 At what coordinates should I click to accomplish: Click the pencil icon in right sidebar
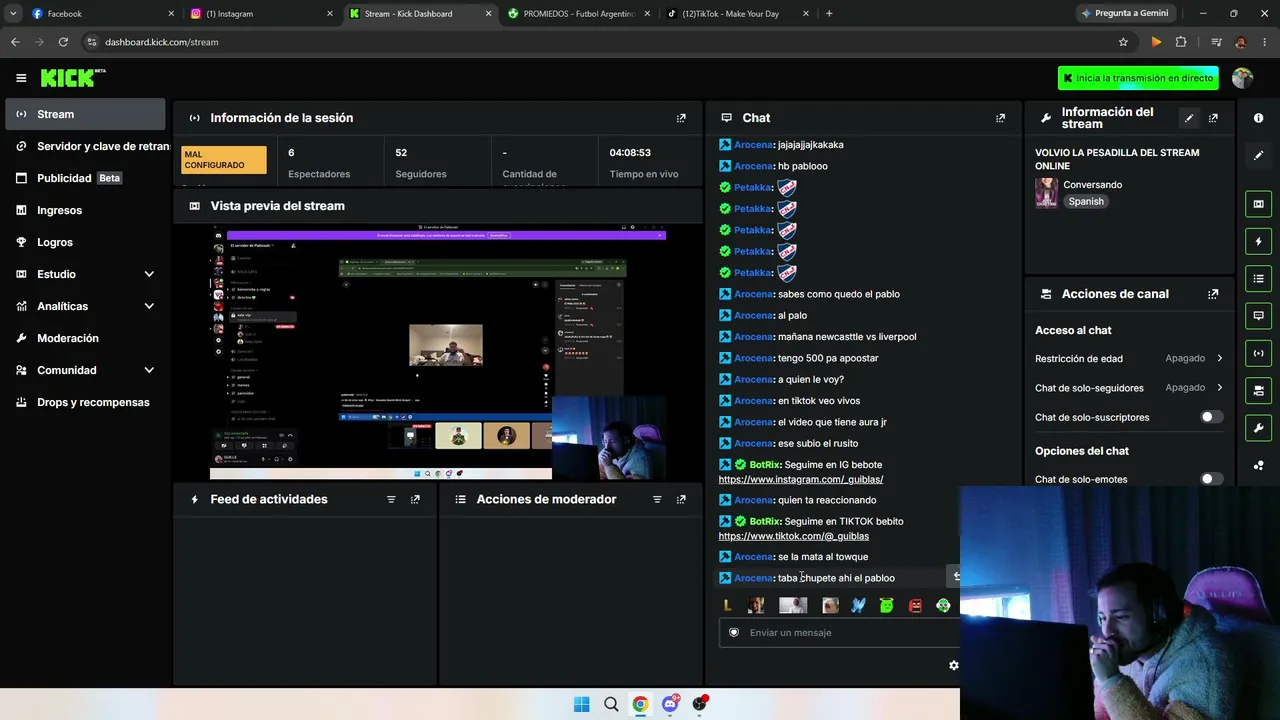click(x=1258, y=155)
